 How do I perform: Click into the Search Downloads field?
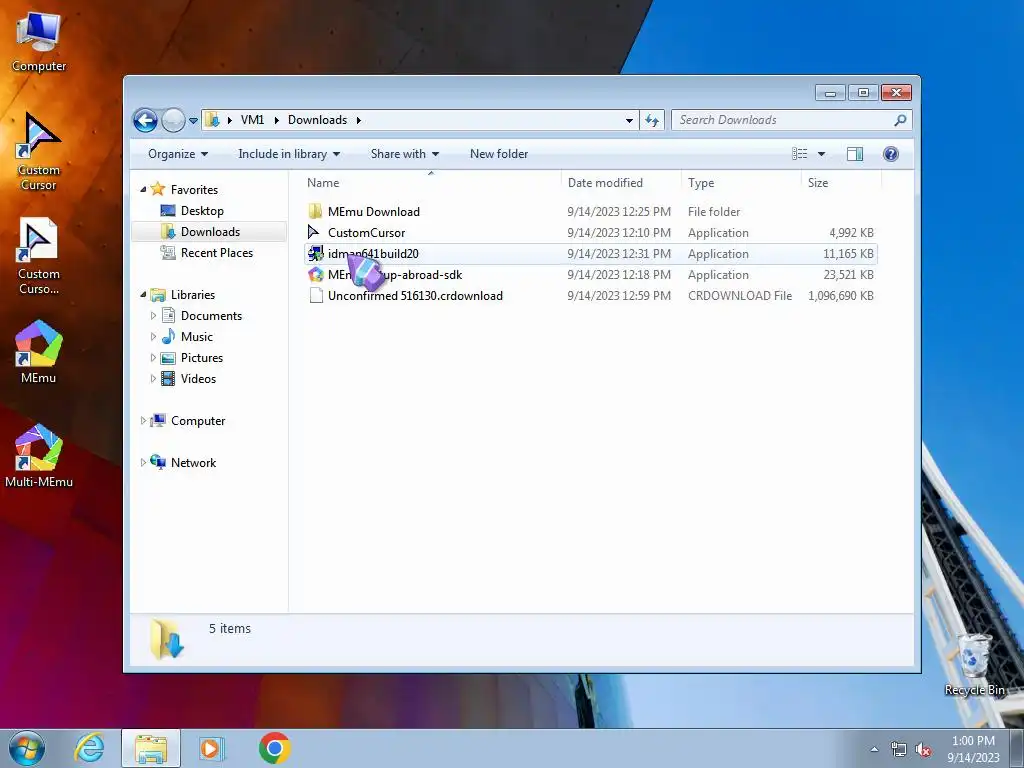click(784, 120)
